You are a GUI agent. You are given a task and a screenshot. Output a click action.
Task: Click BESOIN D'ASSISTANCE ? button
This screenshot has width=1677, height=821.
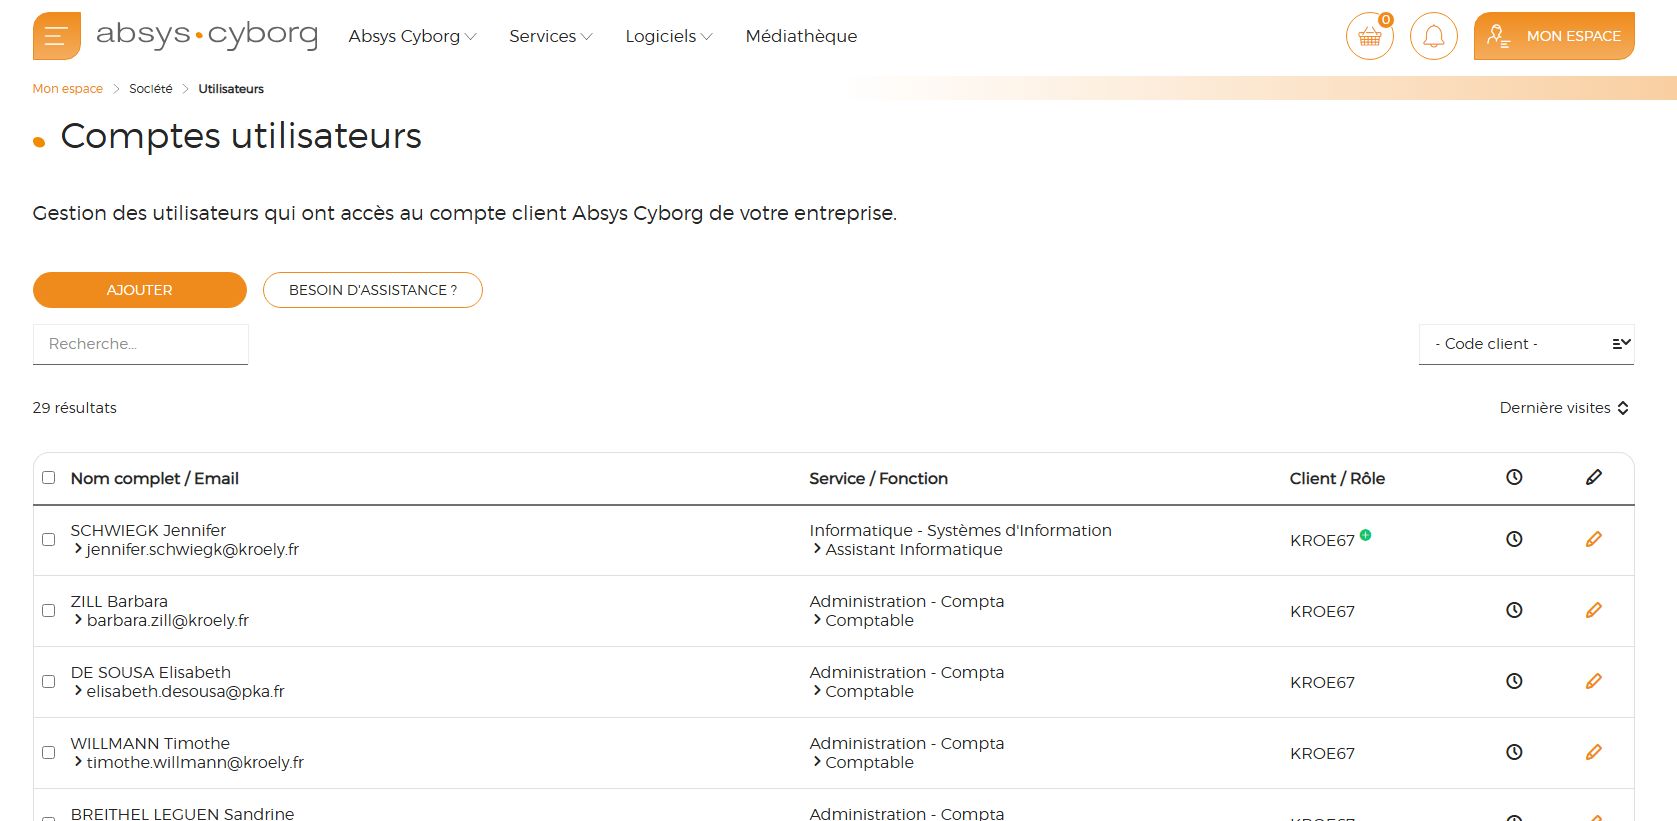click(x=373, y=290)
